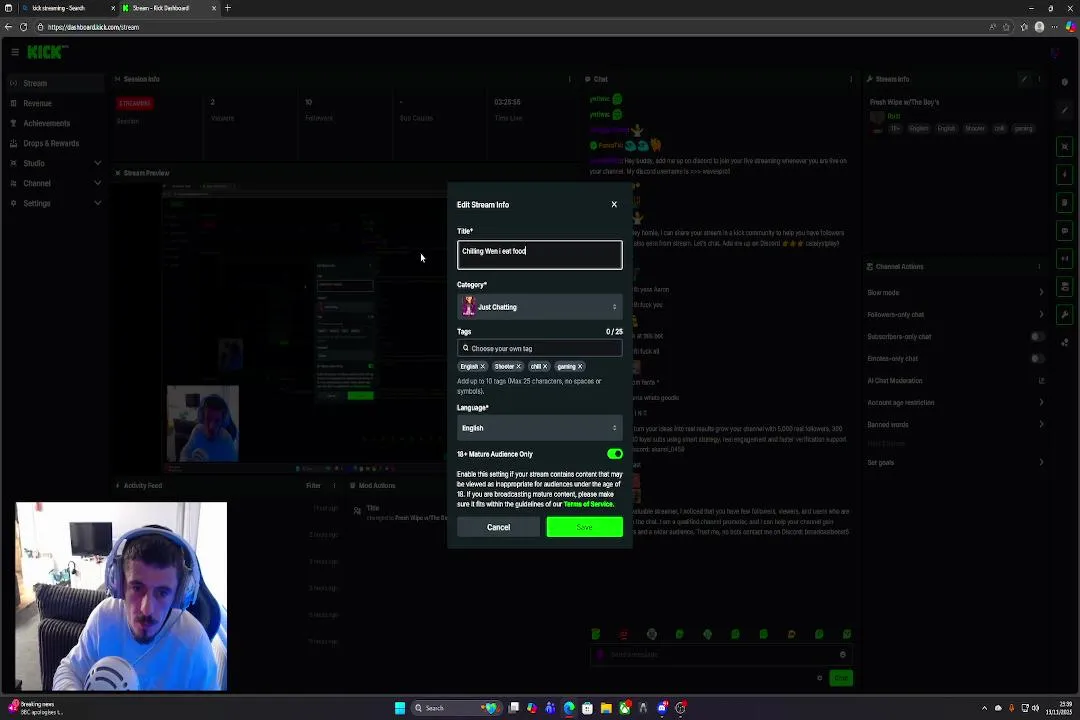Add page to favorites with star icon
This screenshot has height=720, width=1080.
click(x=1006, y=27)
